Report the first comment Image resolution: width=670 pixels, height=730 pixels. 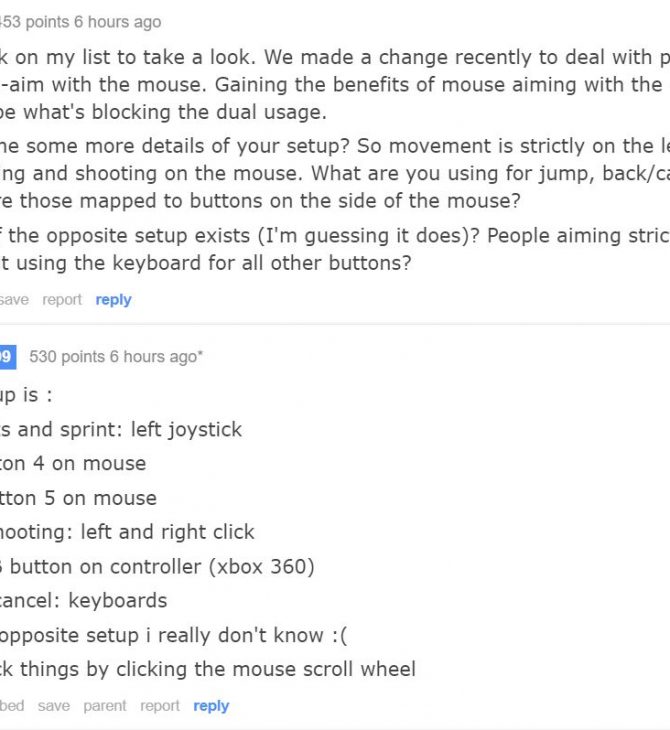coord(62,299)
